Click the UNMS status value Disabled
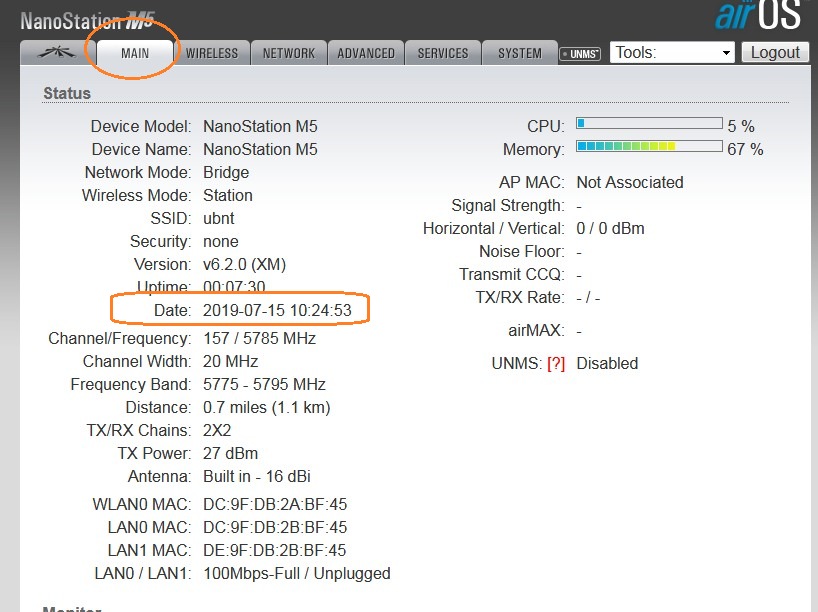 607,364
